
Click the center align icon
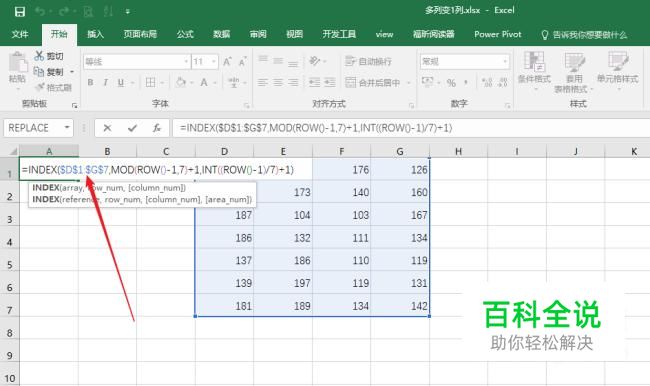[x=278, y=83]
